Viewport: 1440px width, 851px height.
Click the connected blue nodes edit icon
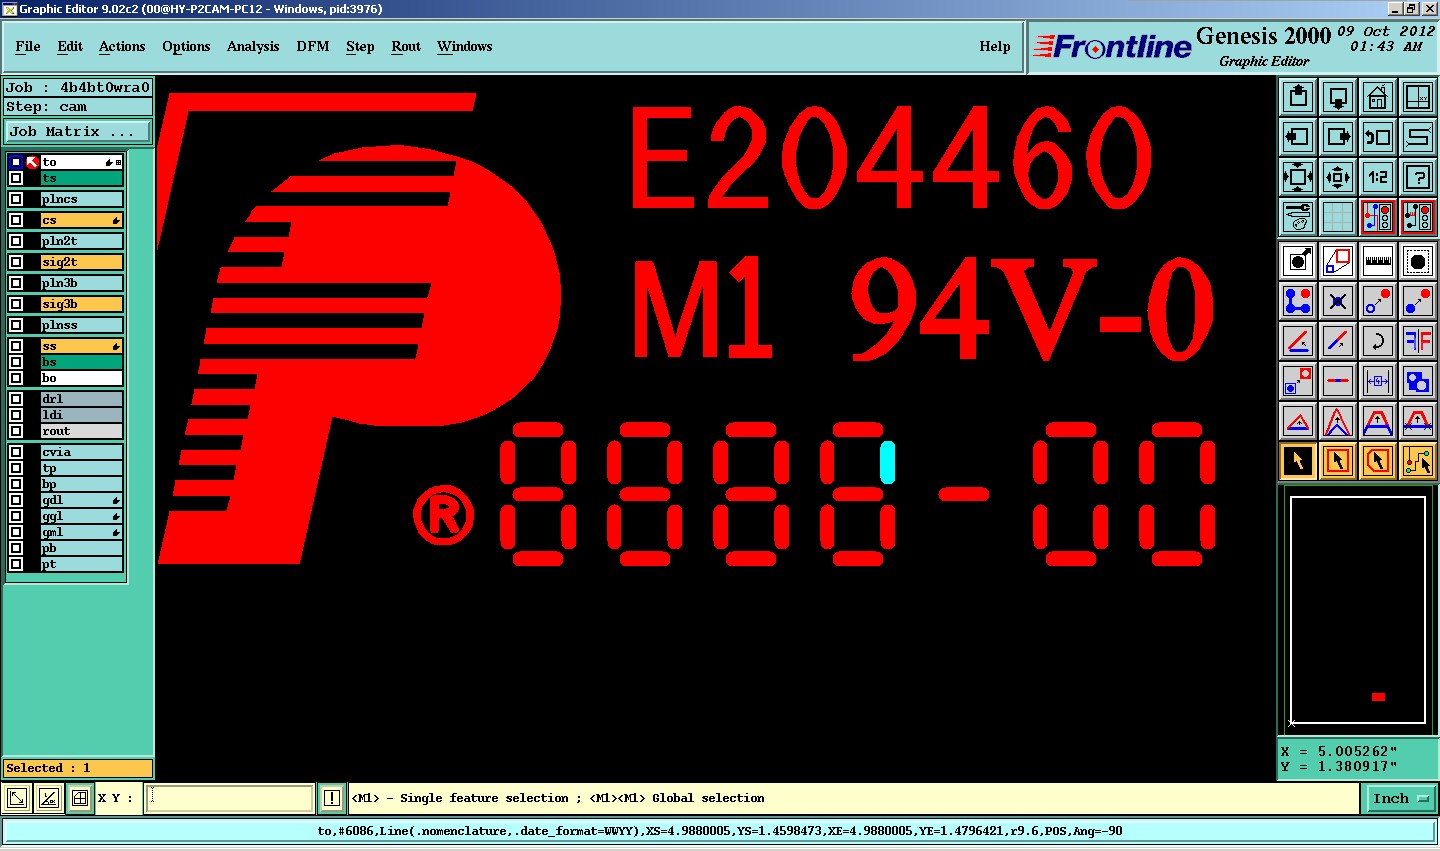[1298, 301]
